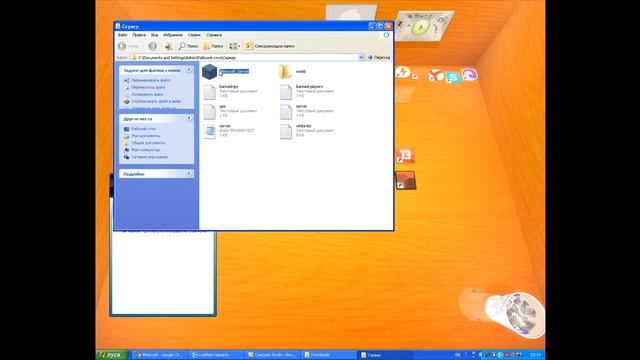Screen dimensions: 640x360
Task: Click the Rename file task link
Action: [151, 80]
